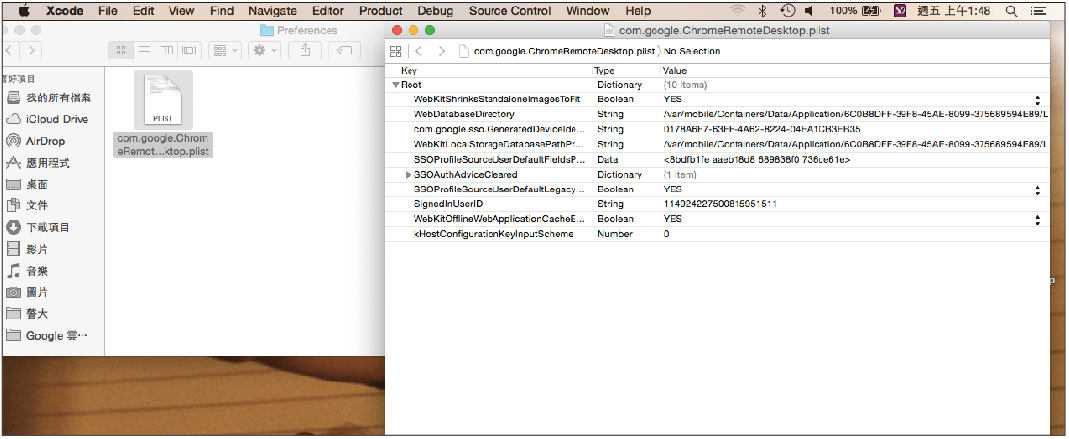The image size is (1069, 439).
Task: Click the Bluetooth status icon
Action: [x=763, y=11]
